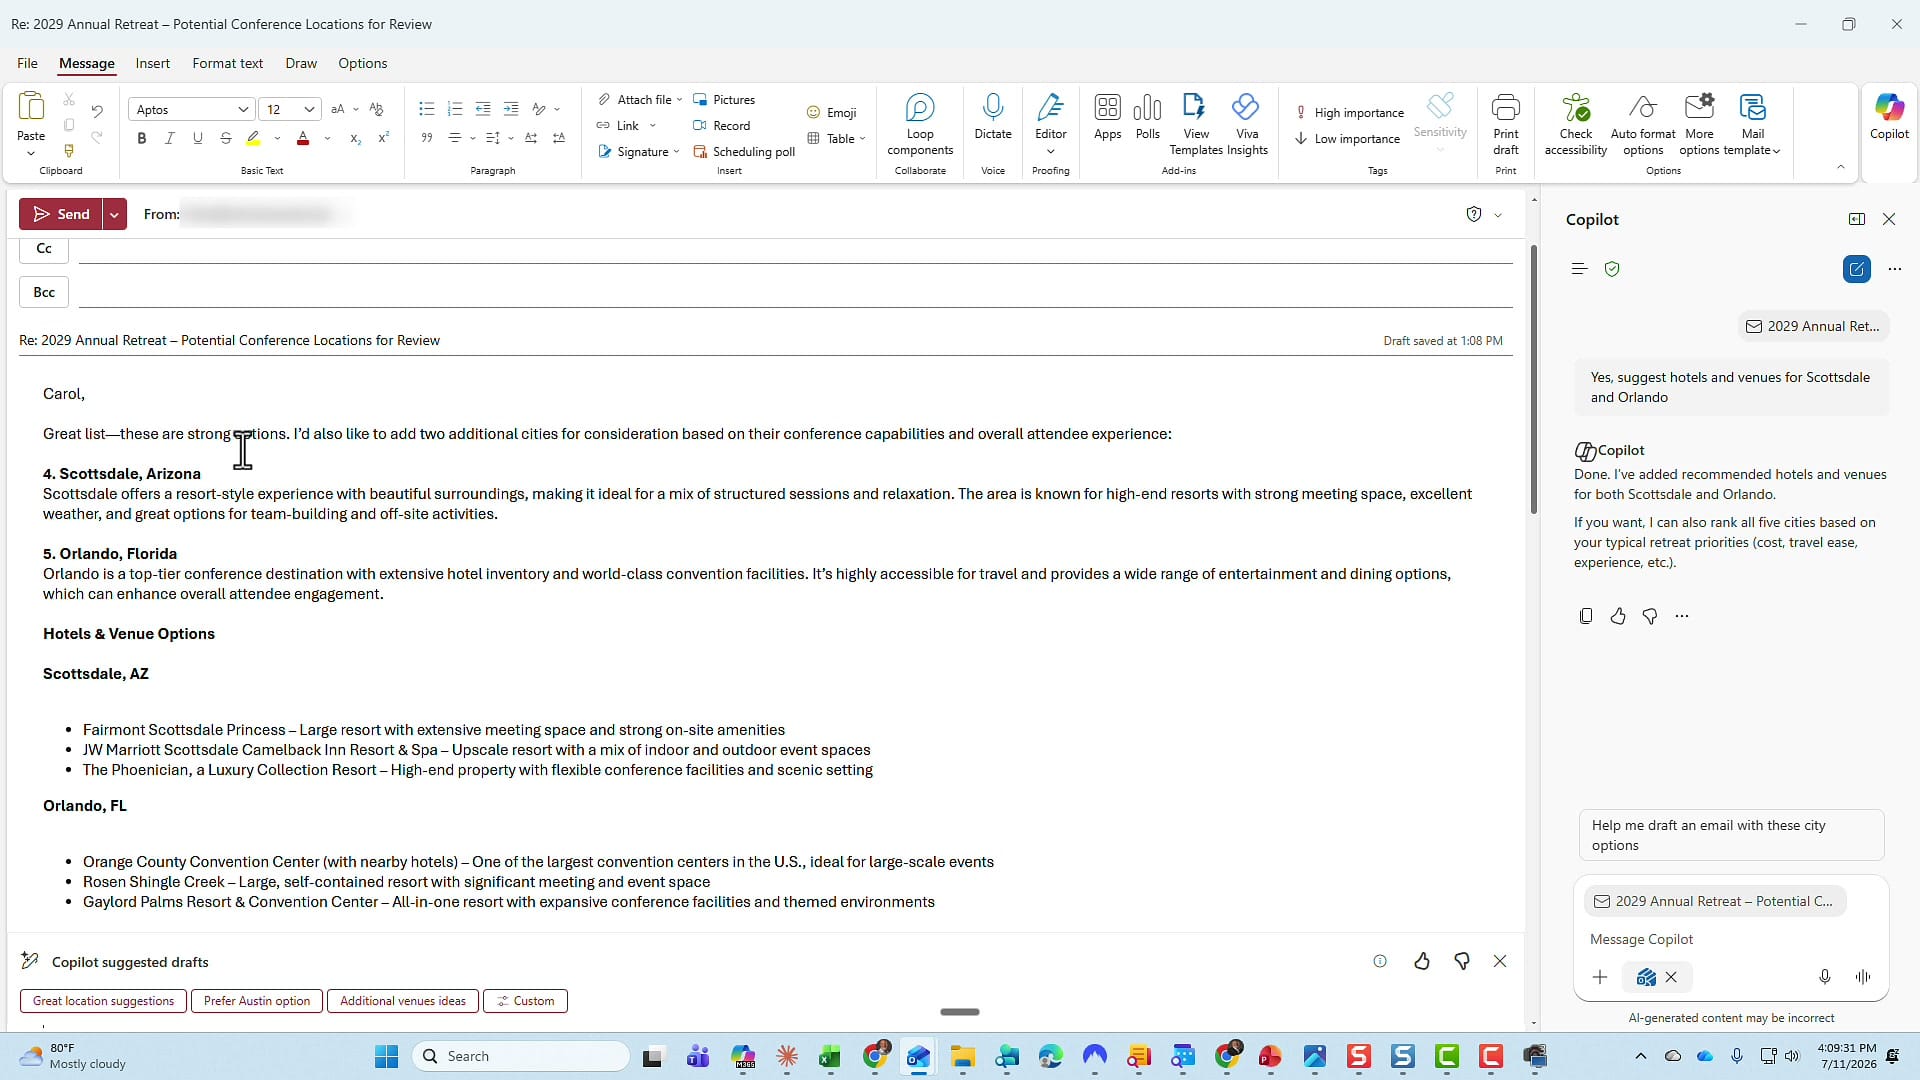
Task: Click the message body vertical scrollbar
Action: tap(1534, 380)
